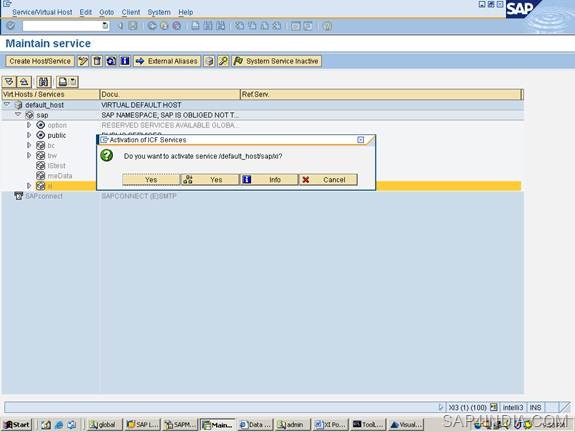
Task: Click the blue Info icon in toolbar
Action: [125, 61]
